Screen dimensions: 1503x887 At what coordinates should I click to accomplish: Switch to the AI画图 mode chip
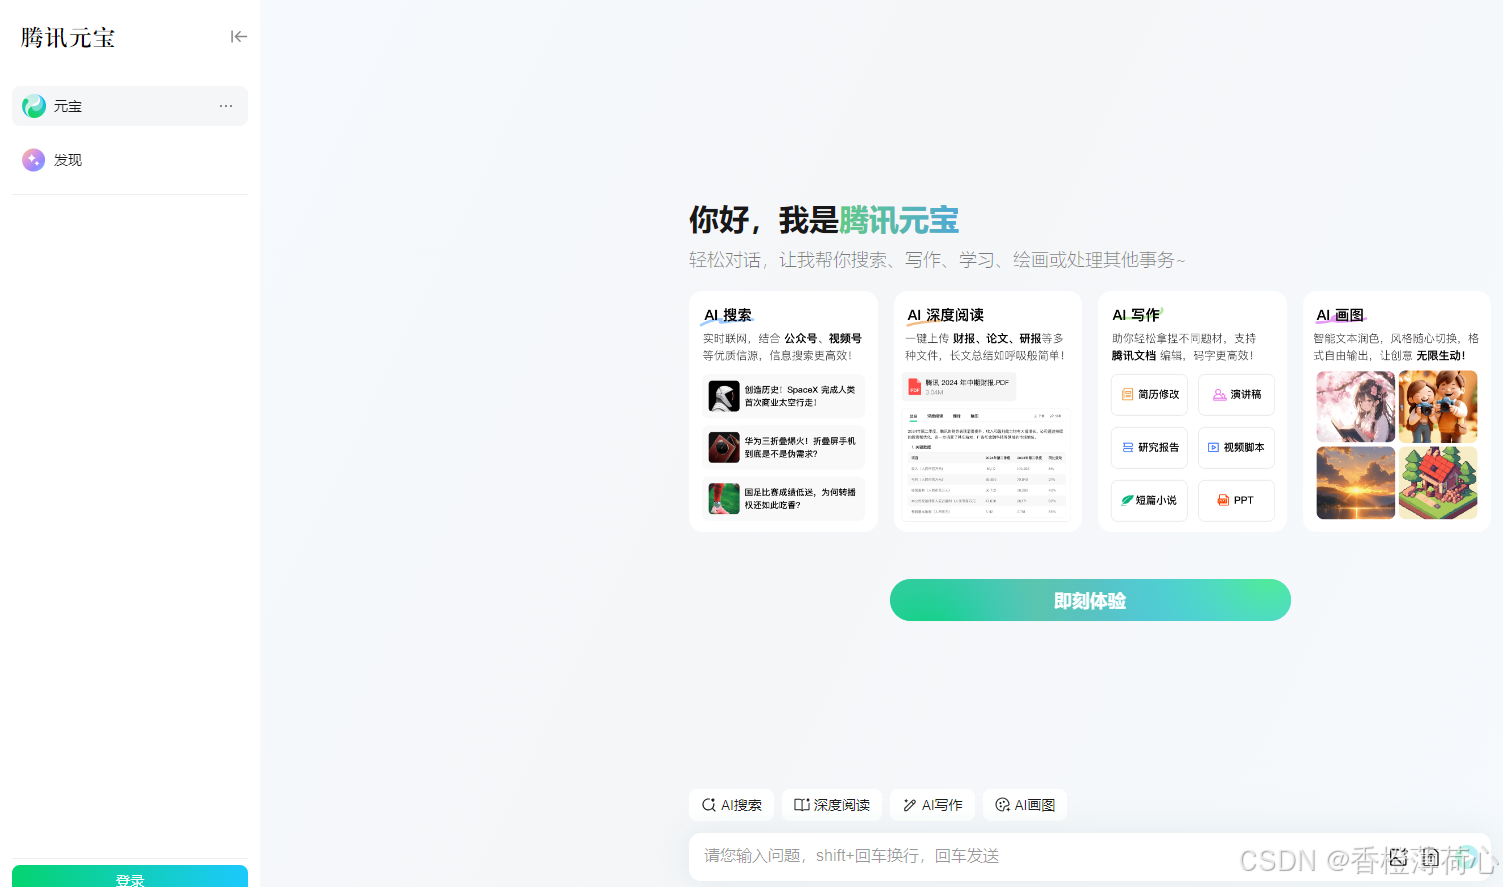(x=1025, y=805)
